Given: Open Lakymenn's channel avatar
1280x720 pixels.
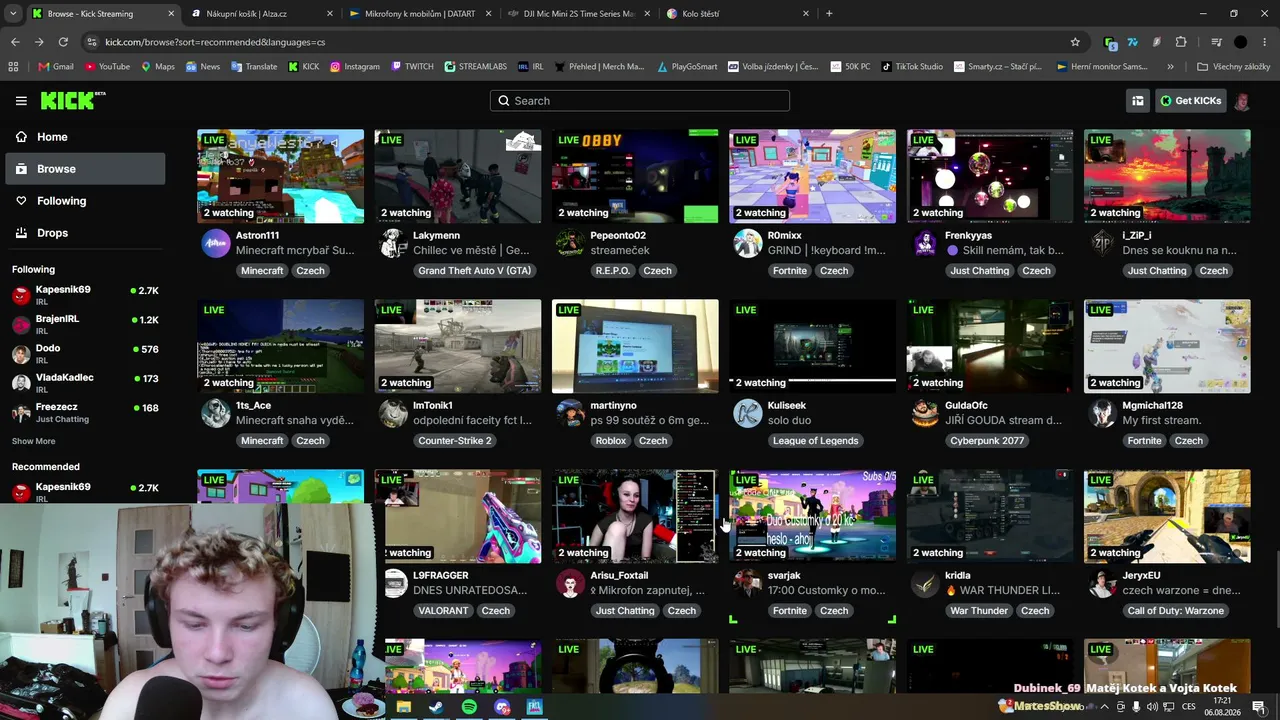Looking at the screenshot, I should point(394,243).
